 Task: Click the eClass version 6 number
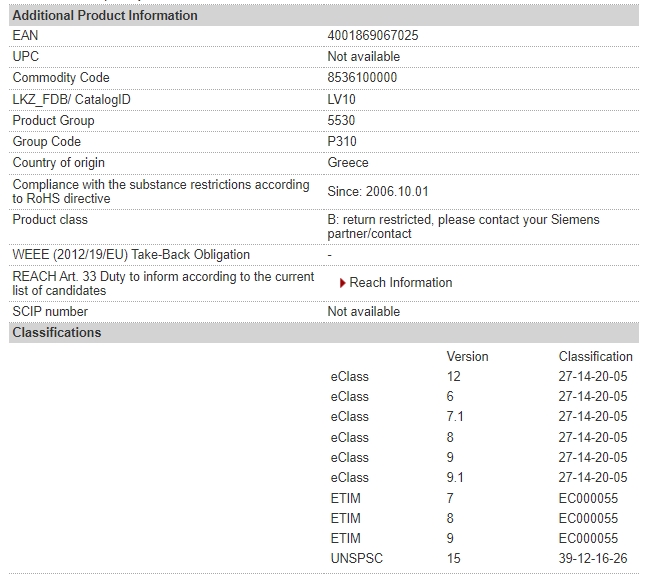pos(450,397)
